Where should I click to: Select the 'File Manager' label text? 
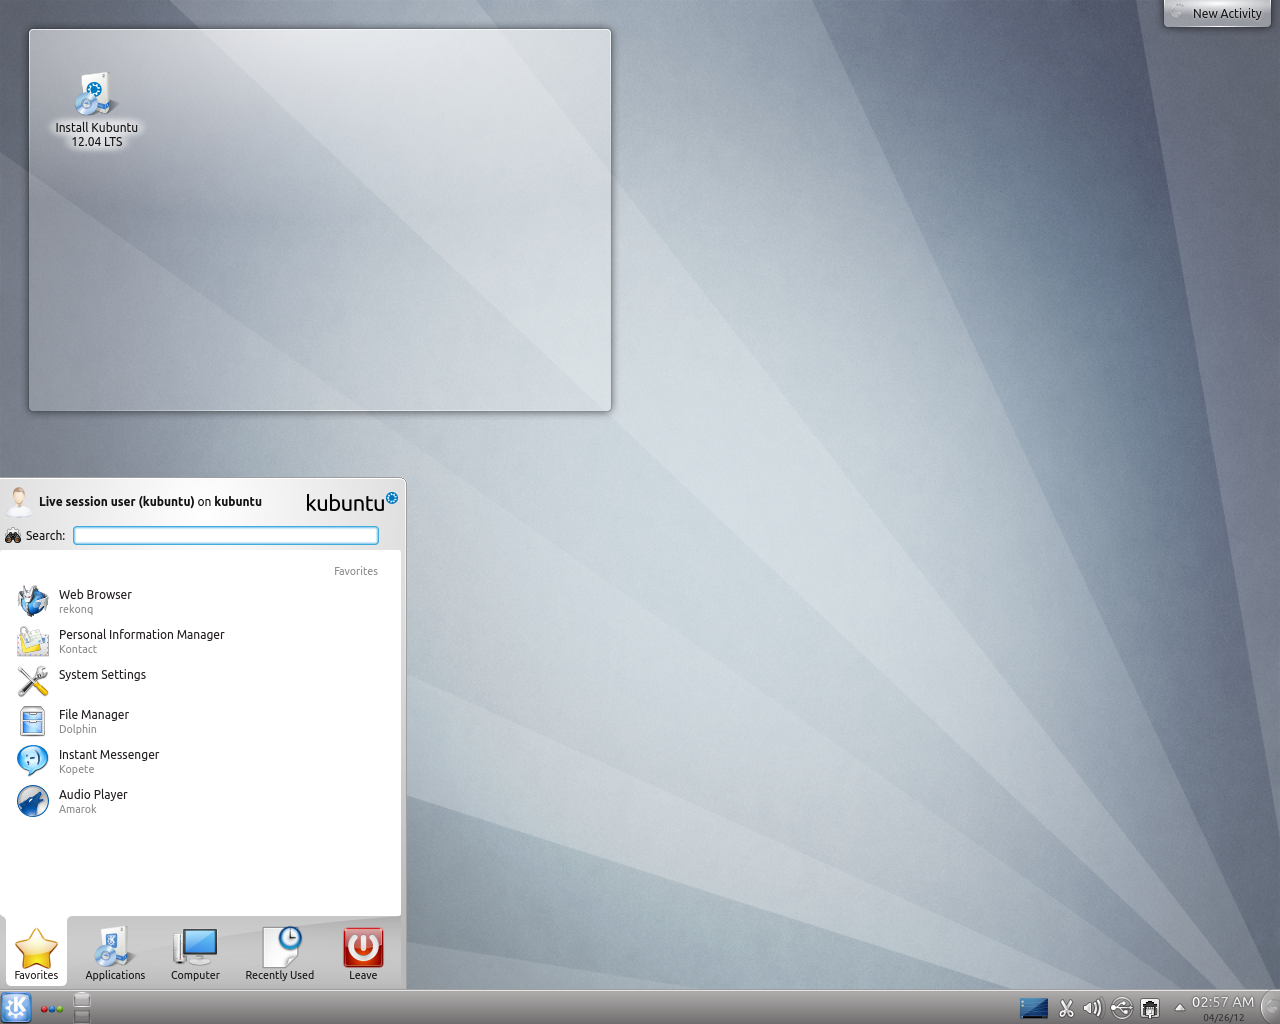(x=94, y=715)
